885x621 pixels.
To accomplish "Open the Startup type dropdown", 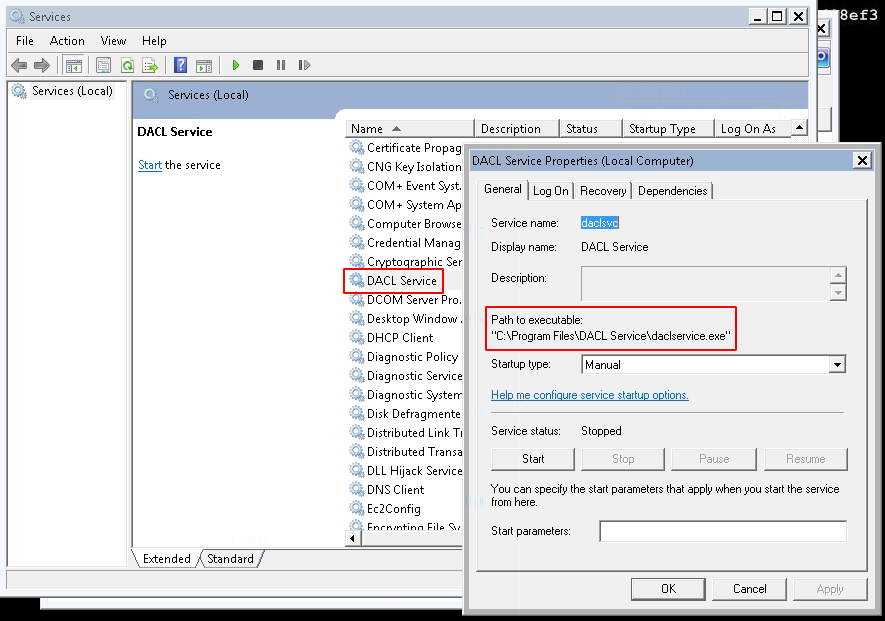I will [837, 366].
